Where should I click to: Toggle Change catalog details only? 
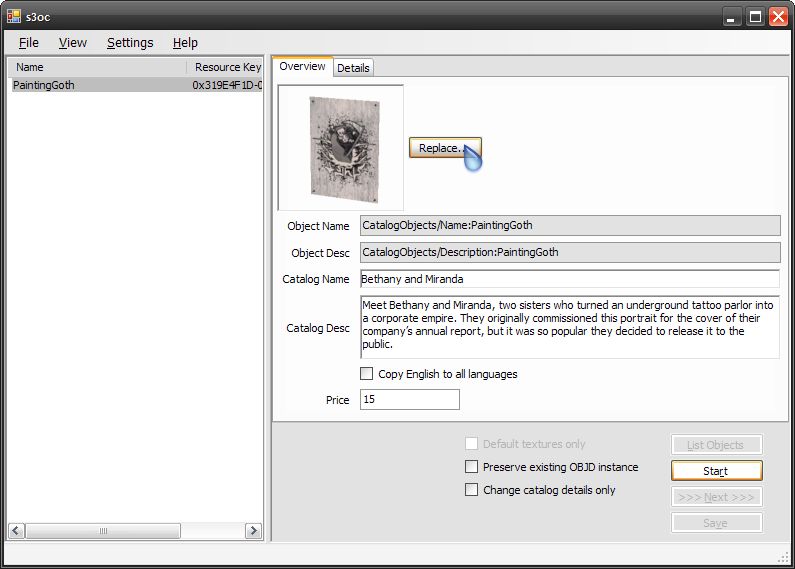pos(472,490)
